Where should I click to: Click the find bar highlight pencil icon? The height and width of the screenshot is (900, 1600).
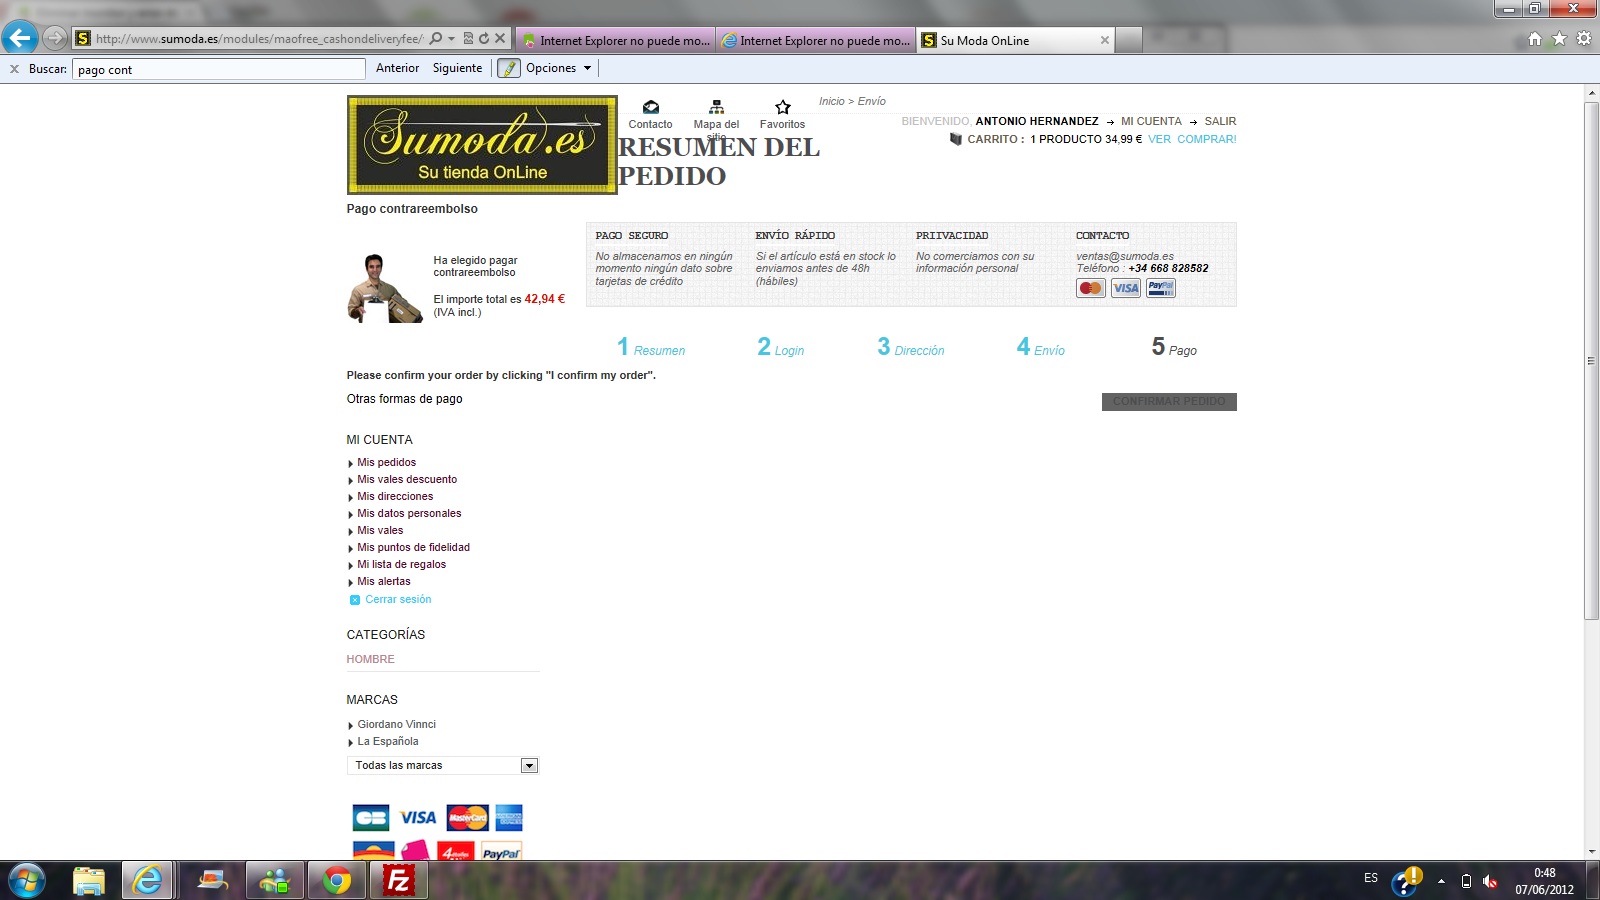pyautogui.click(x=509, y=68)
